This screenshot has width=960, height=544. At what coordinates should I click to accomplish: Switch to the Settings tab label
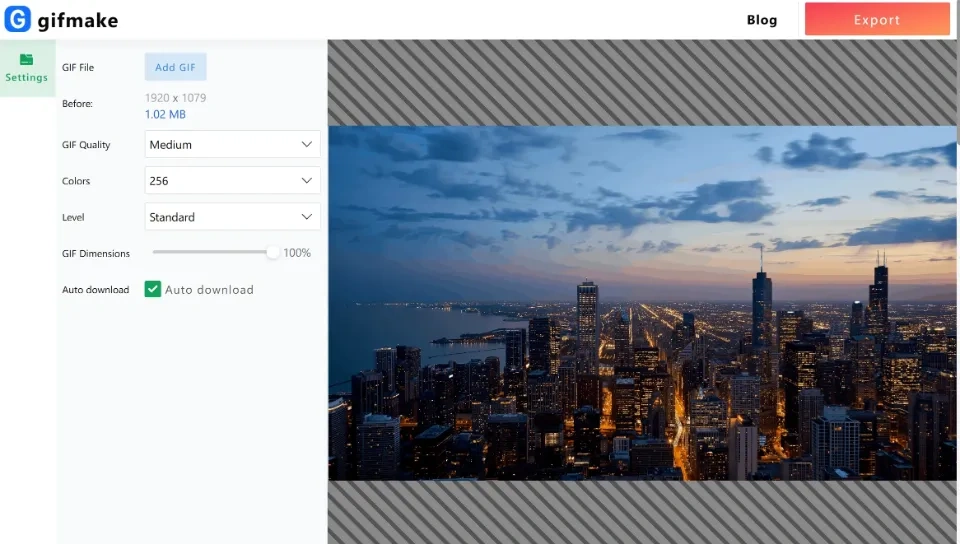tap(27, 78)
